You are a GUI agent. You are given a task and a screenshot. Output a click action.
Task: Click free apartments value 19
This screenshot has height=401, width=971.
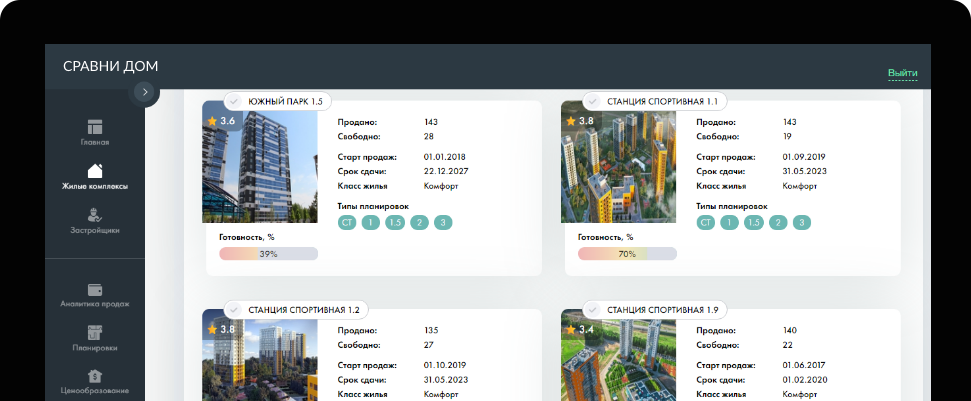pos(787,137)
